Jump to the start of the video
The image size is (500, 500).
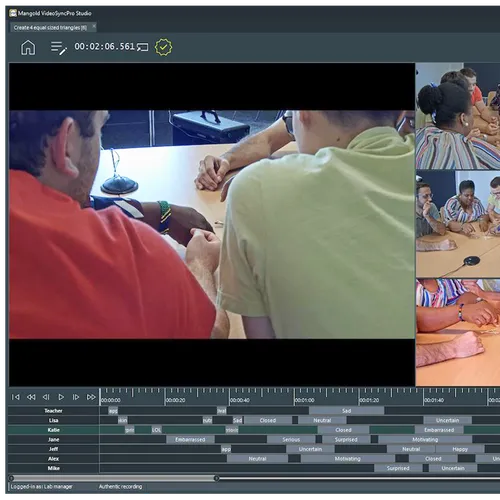(x=15, y=397)
